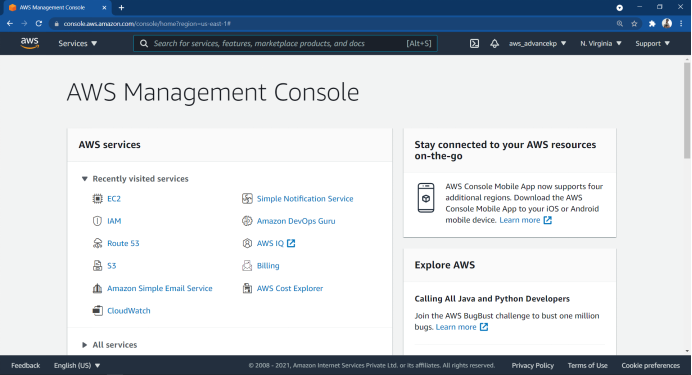Click the AWS services search field
The image size is (692, 375).
pyautogui.click(x=285, y=43)
